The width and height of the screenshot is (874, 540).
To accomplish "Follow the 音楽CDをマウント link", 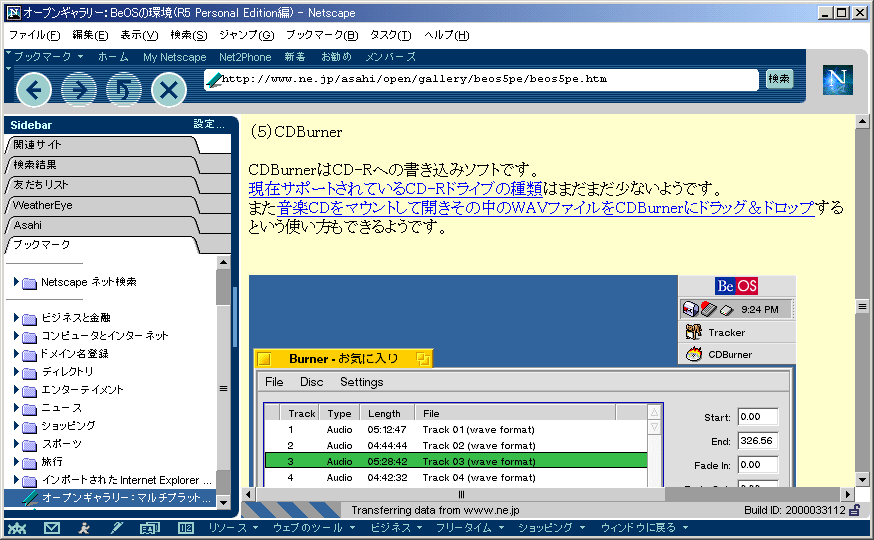I will tap(546, 208).
